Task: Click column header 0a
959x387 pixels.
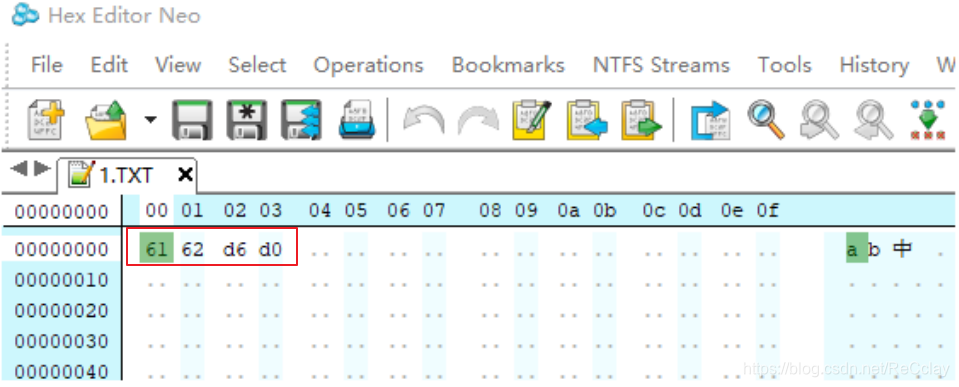Action: (568, 212)
